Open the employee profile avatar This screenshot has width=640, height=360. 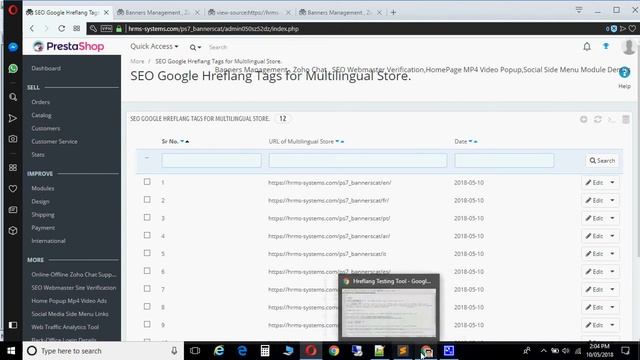(x=629, y=47)
